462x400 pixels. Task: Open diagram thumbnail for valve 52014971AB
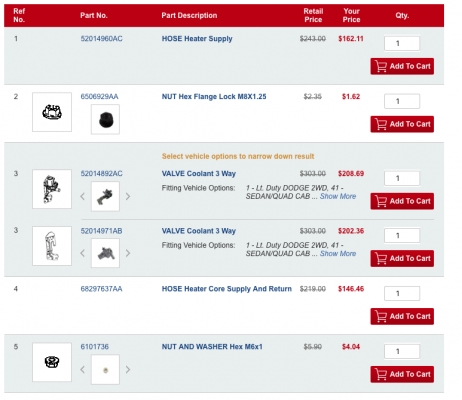click(x=52, y=246)
